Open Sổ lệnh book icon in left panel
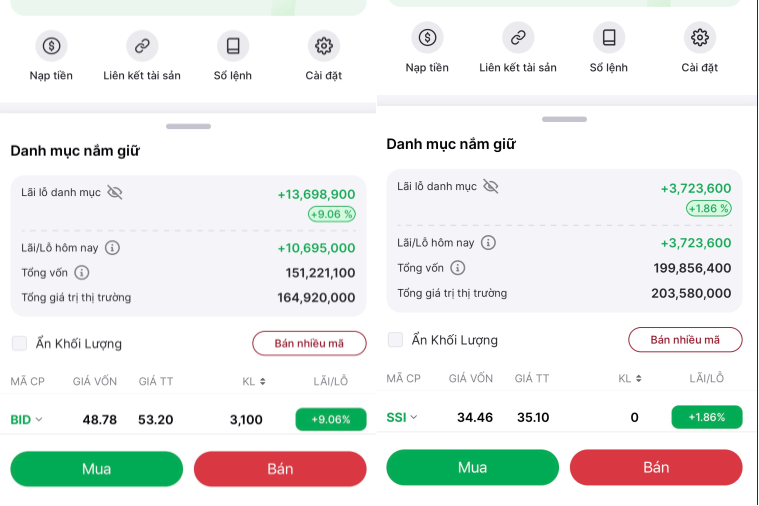Viewport: 759px width, 506px height. pos(233,45)
